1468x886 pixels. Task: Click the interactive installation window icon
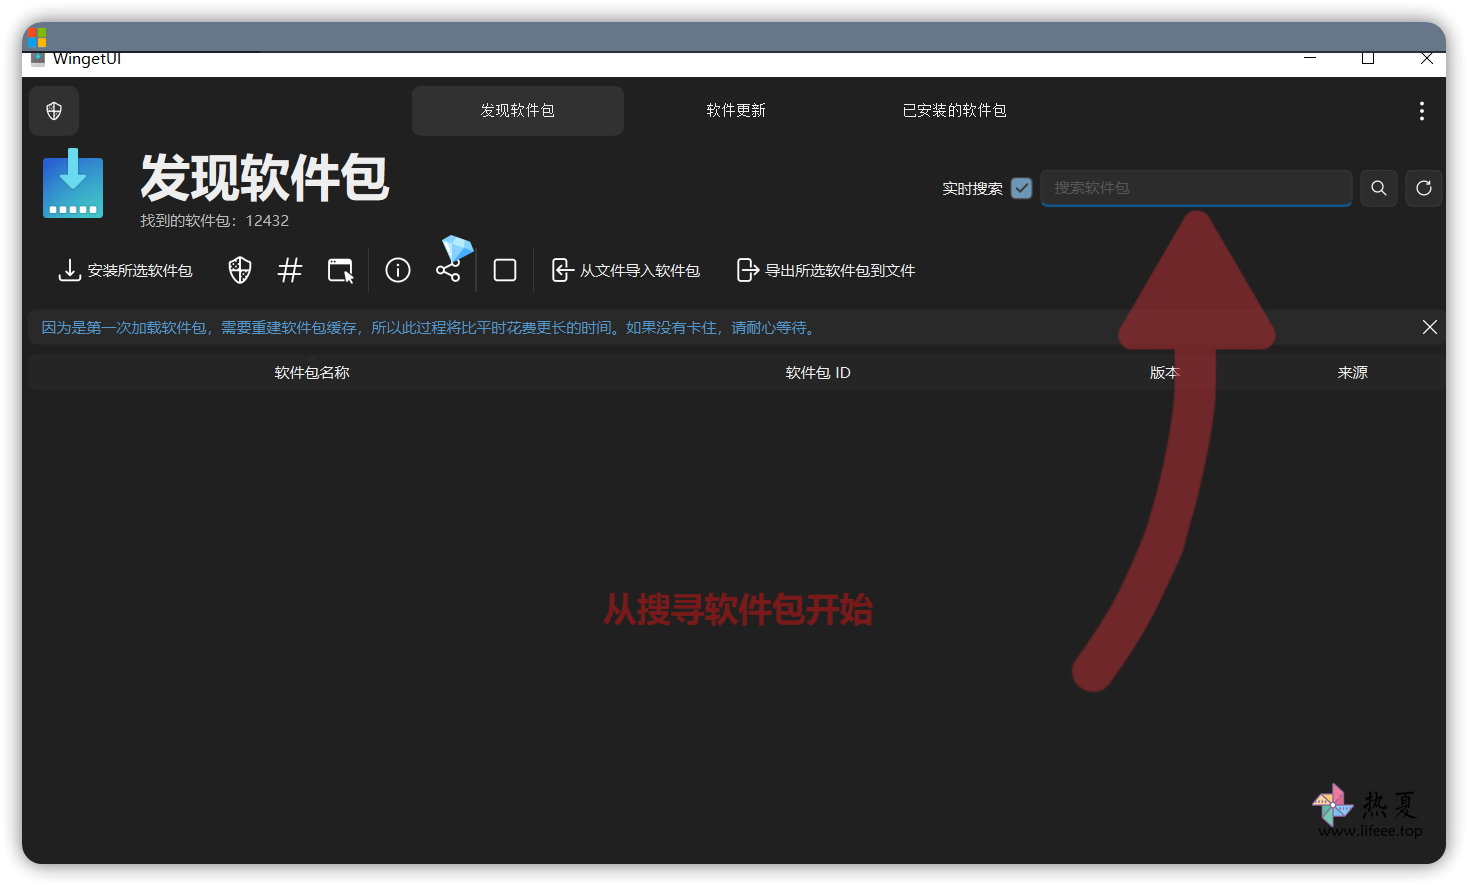point(341,270)
